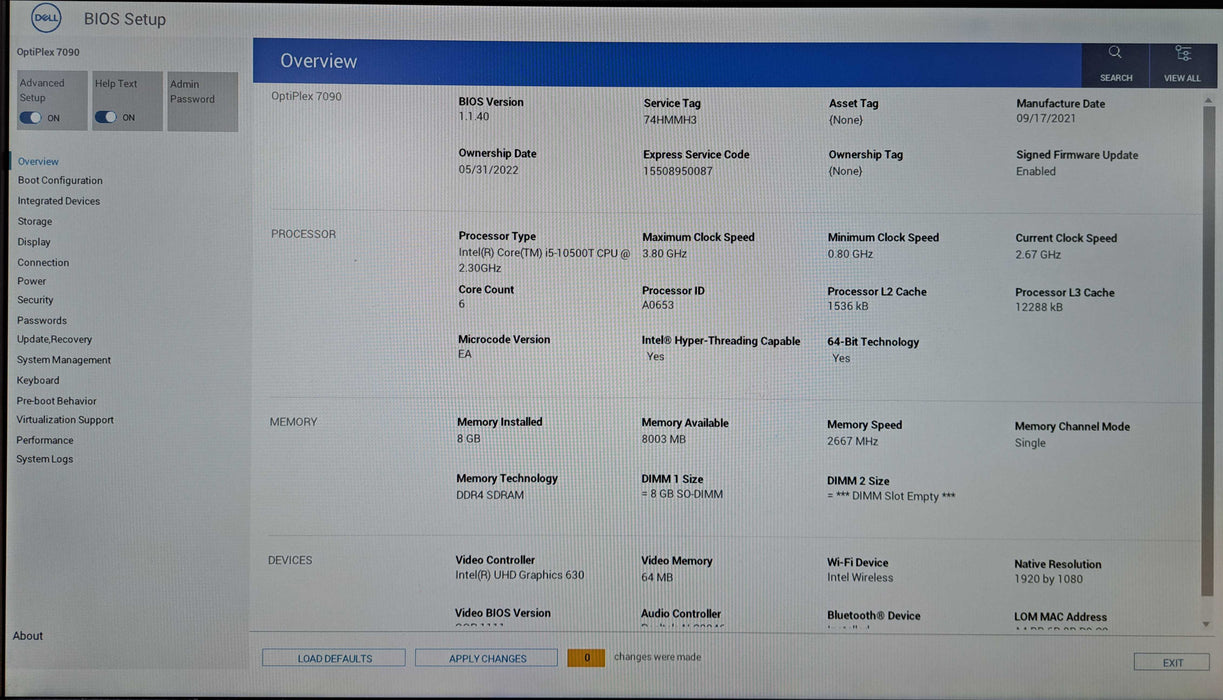Click the Dell logo

coord(48,18)
